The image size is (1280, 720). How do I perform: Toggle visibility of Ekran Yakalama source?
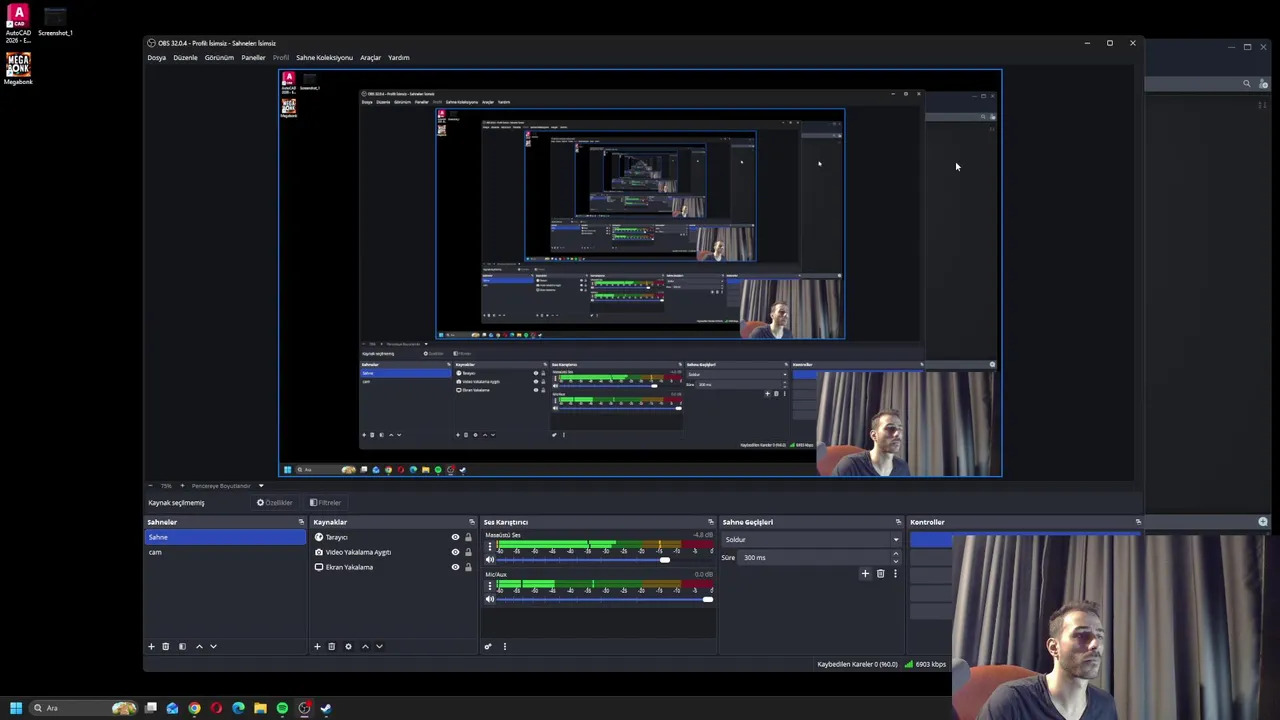[x=455, y=567]
